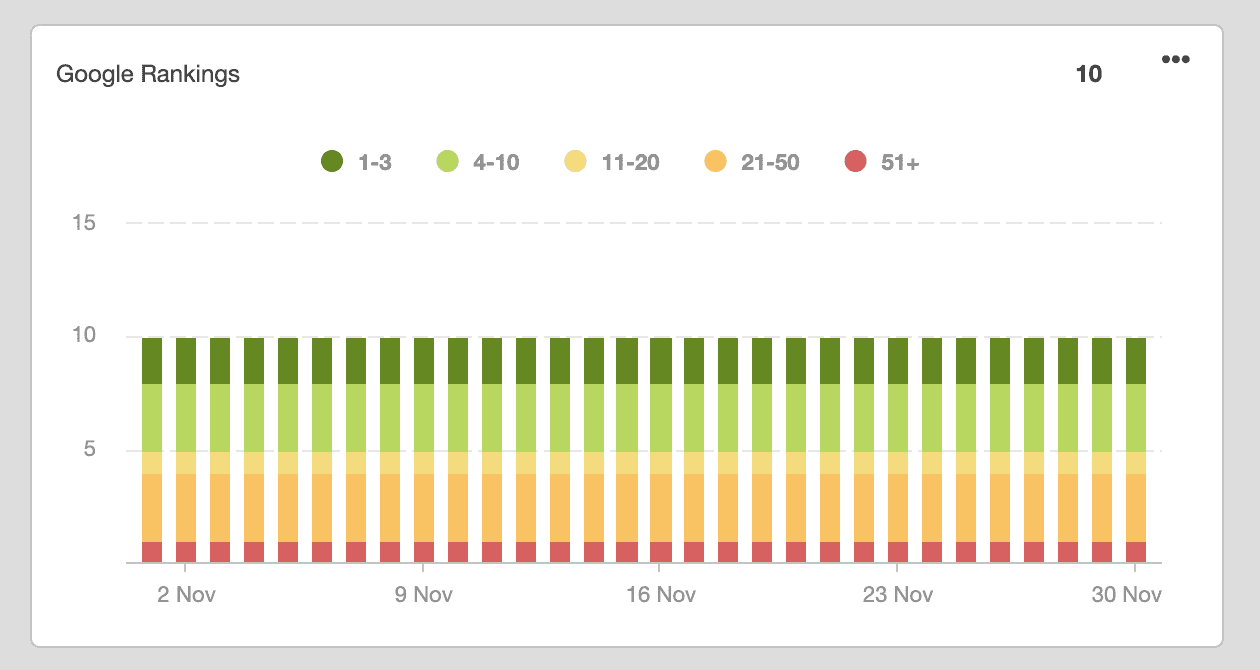Screen dimensions: 1260x670
Task: Click the bold "10" ranking count
Action: pos(1091,74)
